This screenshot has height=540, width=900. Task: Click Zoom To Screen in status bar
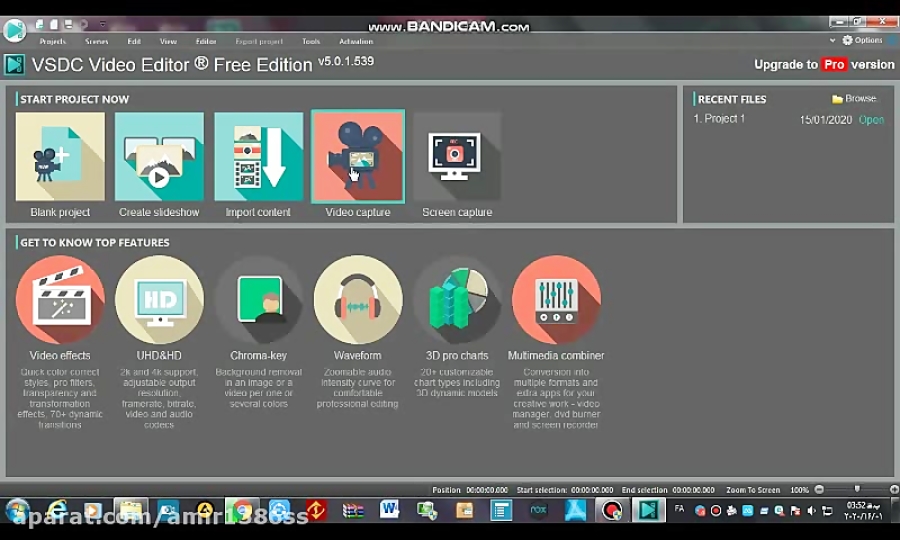tap(752, 490)
